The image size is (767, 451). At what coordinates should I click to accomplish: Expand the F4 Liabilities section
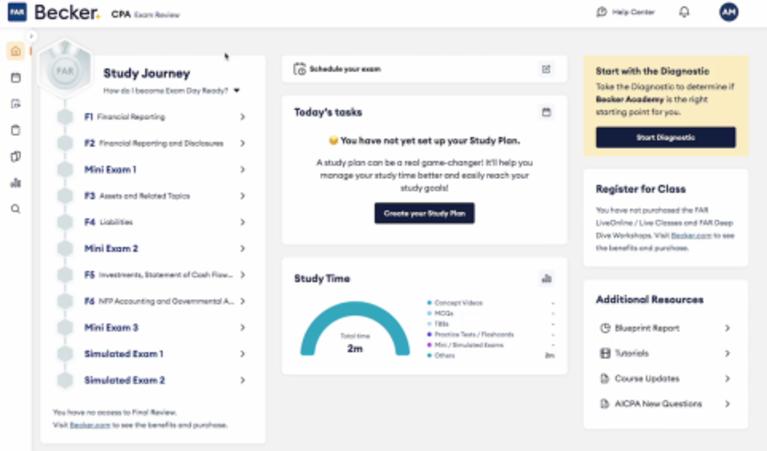coord(242,222)
